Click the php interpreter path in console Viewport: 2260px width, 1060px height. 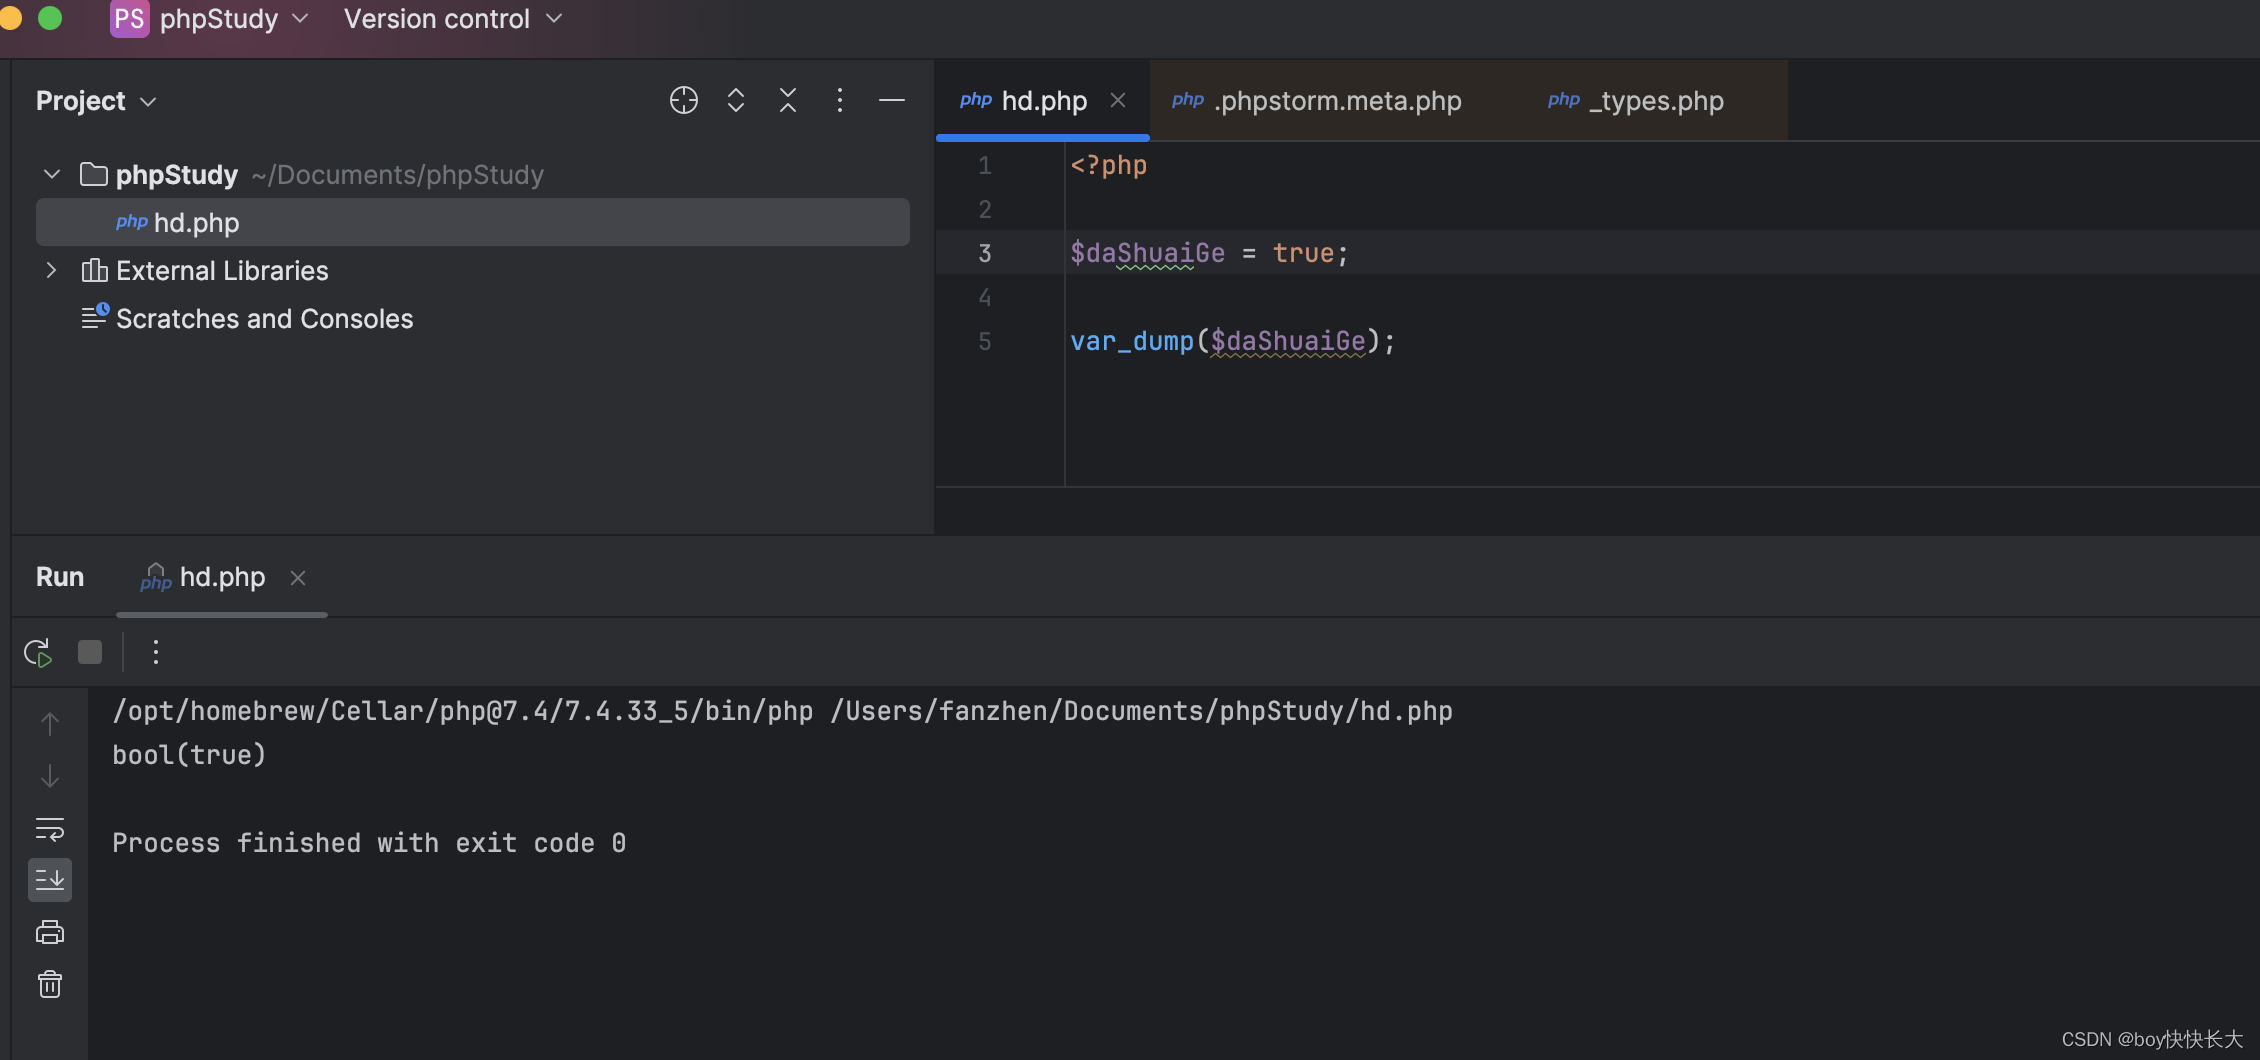point(462,711)
